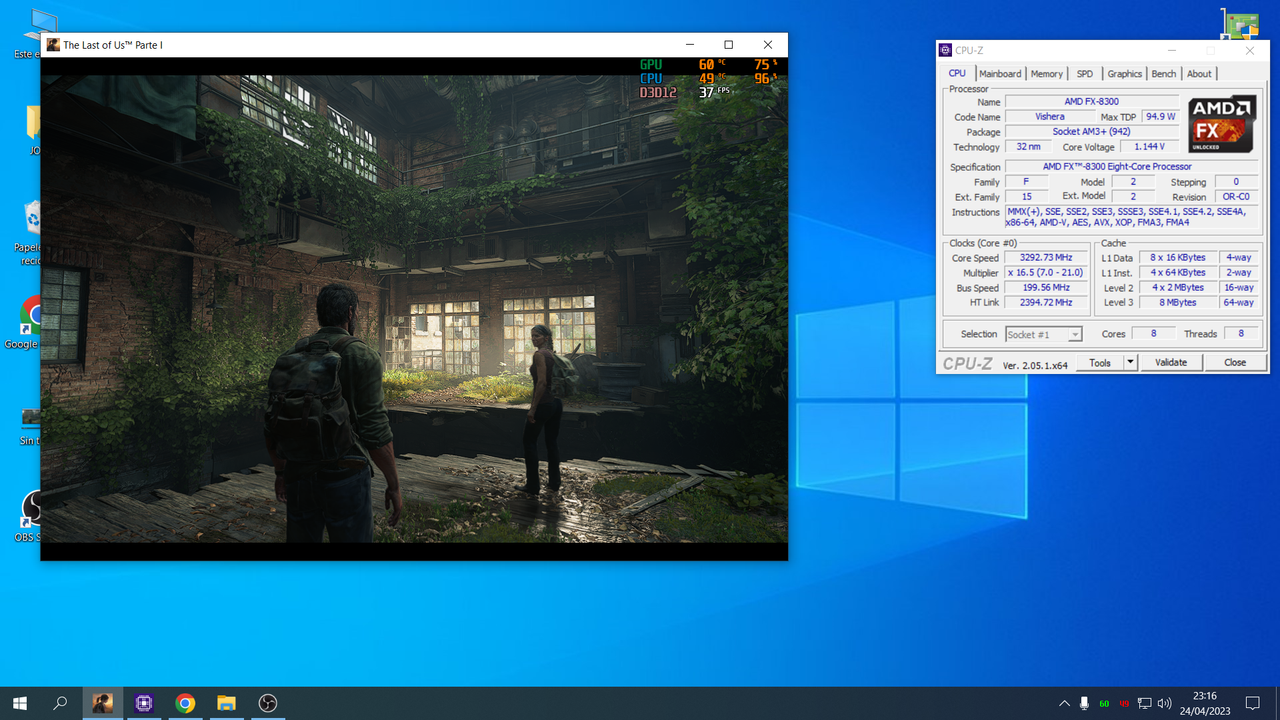Screen dimensions: 1280x720
Task: Open the notification center icon
Action: 1252,703
